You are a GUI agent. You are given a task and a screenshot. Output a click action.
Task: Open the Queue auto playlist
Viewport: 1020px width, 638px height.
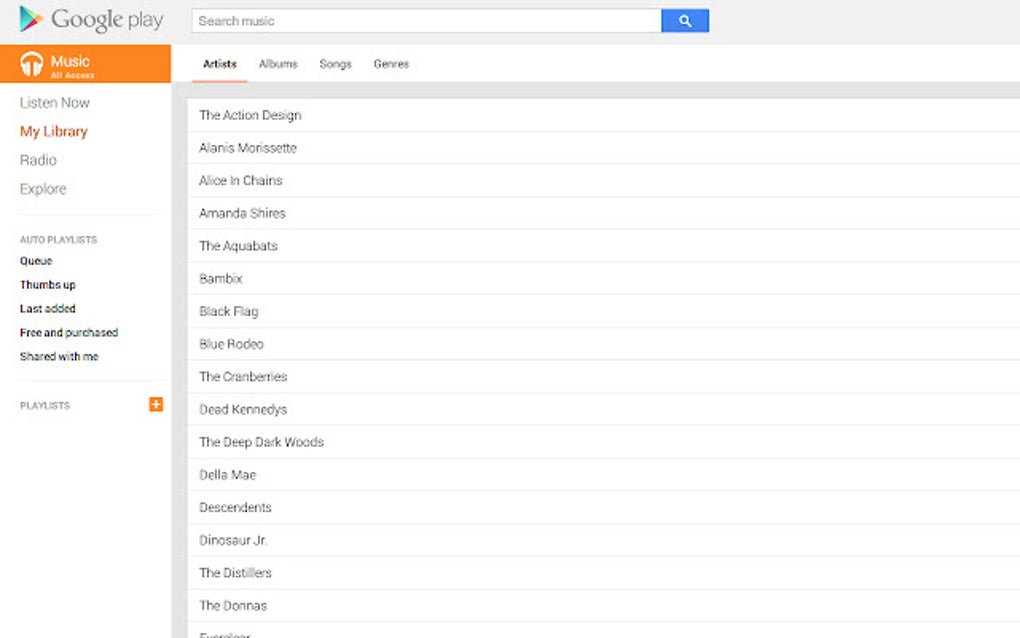click(35, 260)
